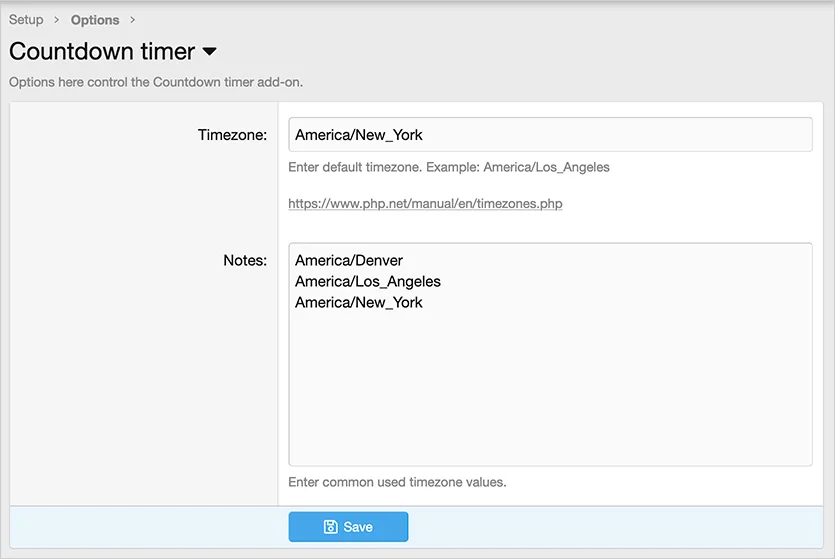
Task: Place cursor on the America/Los_Angeles line in Notes
Action: pyautogui.click(x=368, y=282)
